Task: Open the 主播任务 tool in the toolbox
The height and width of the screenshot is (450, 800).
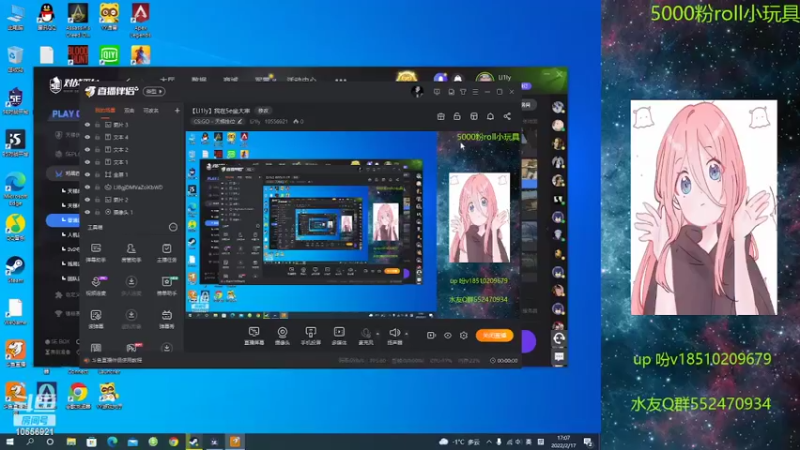Action: tap(166, 253)
